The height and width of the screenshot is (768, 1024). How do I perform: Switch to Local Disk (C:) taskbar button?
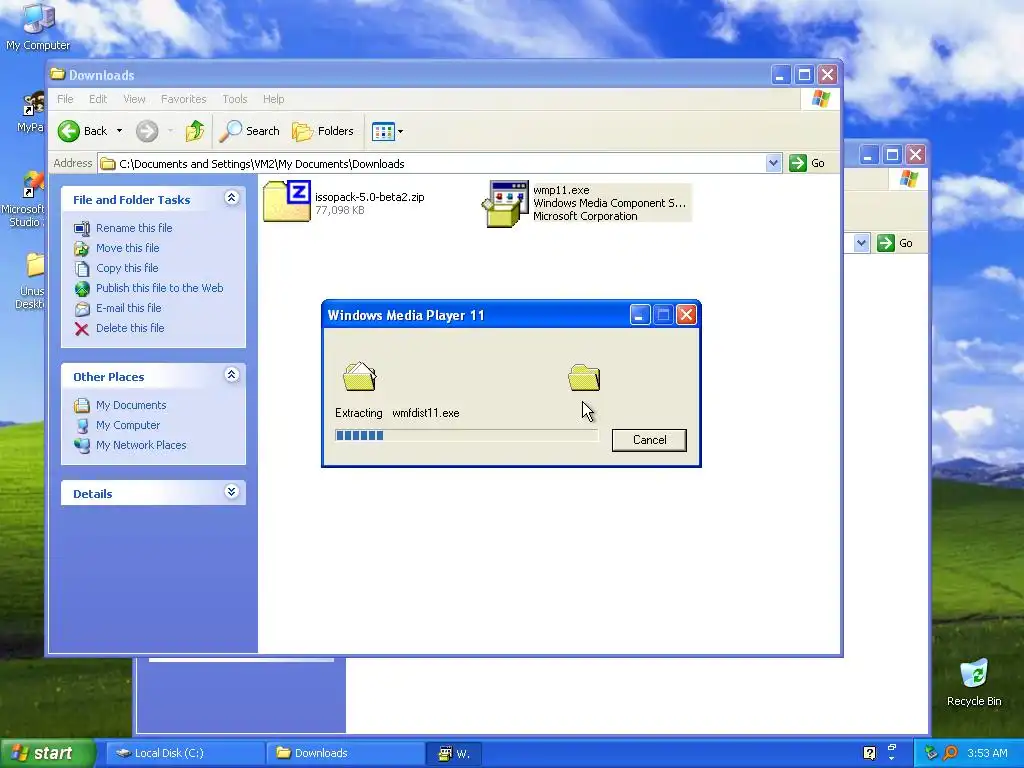click(x=184, y=754)
